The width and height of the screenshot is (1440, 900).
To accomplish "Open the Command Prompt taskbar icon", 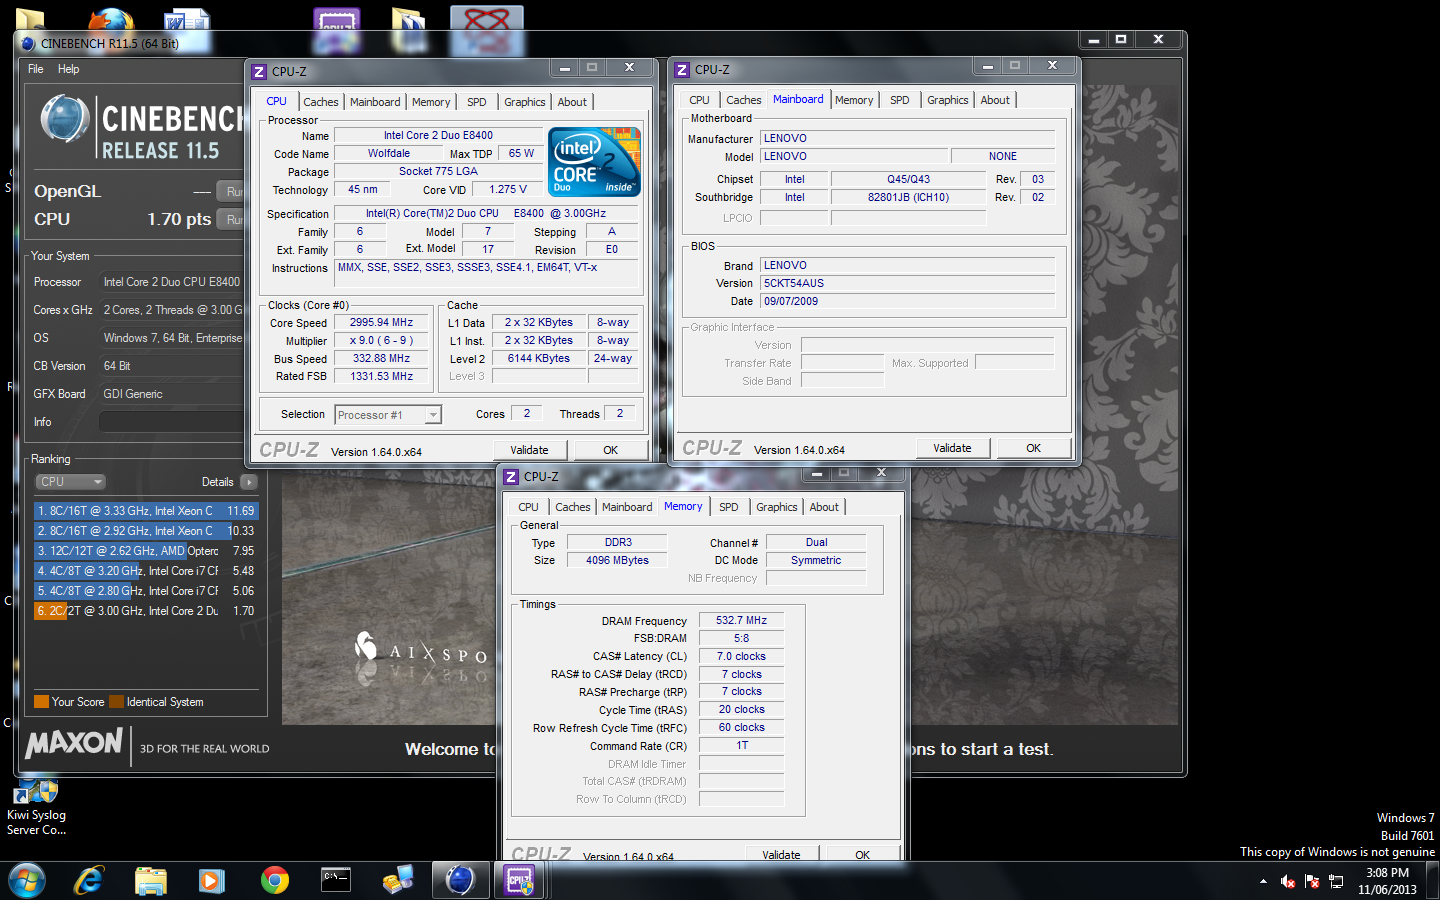I will click(x=336, y=880).
